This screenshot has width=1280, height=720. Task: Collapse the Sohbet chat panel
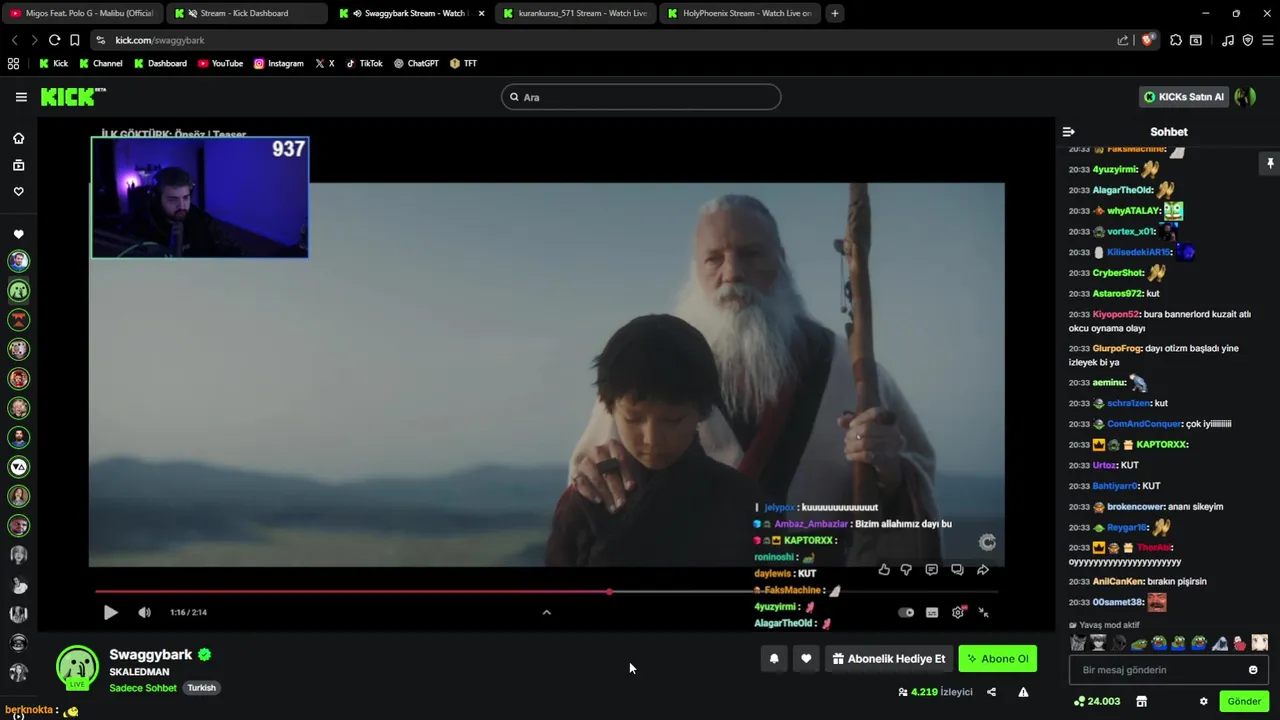pyautogui.click(x=1068, y=132)
